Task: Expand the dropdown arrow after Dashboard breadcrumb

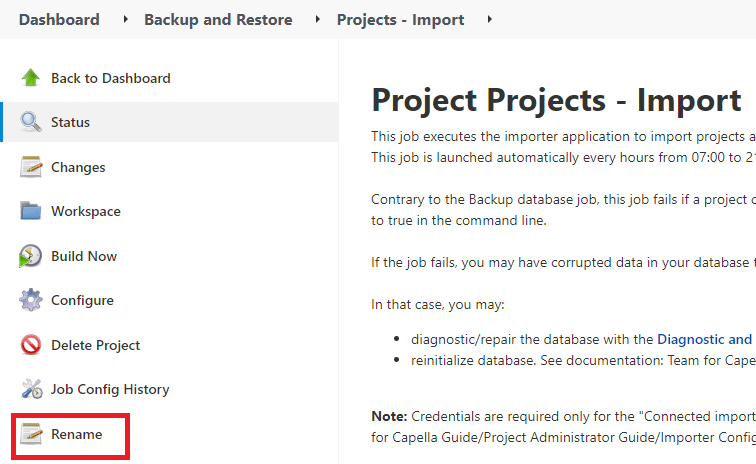Action: pyautogui.click(x=126, y=19)
